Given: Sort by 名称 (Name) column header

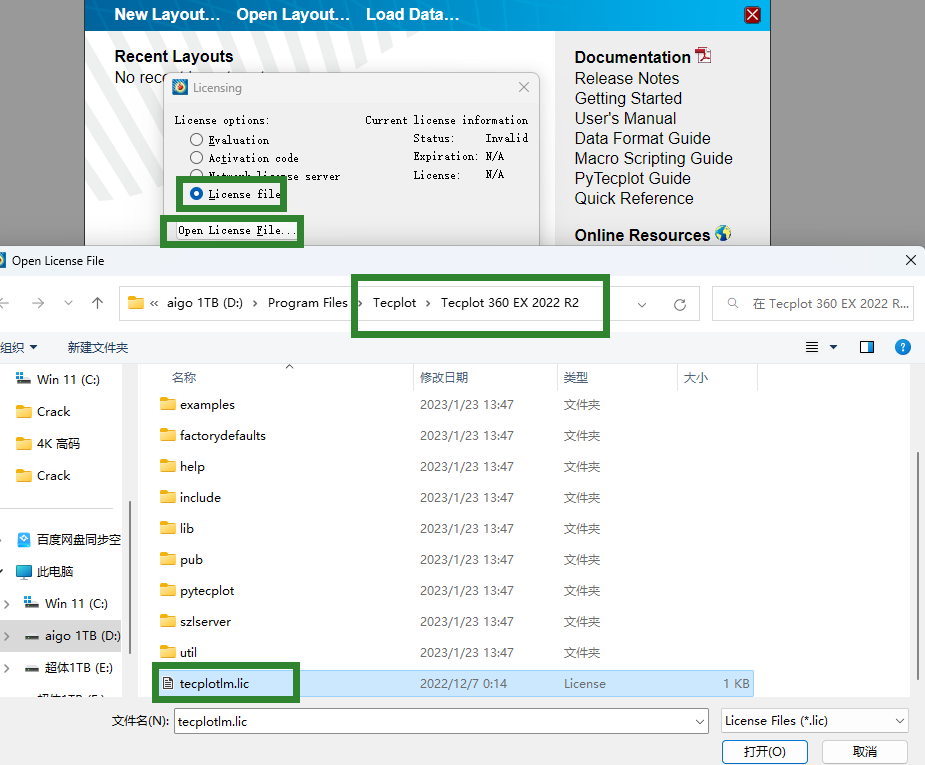Looking at the screenshot, I should [183, 377].
